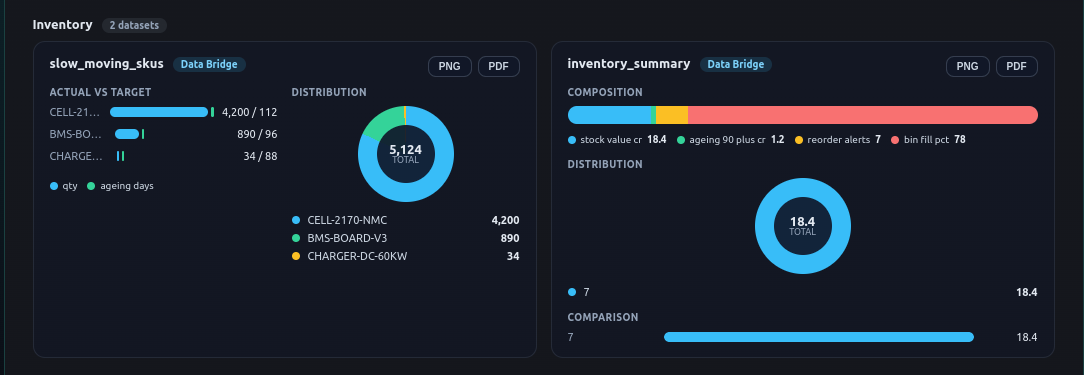Click blue dot beside CELL-2170-NMC

296,220
